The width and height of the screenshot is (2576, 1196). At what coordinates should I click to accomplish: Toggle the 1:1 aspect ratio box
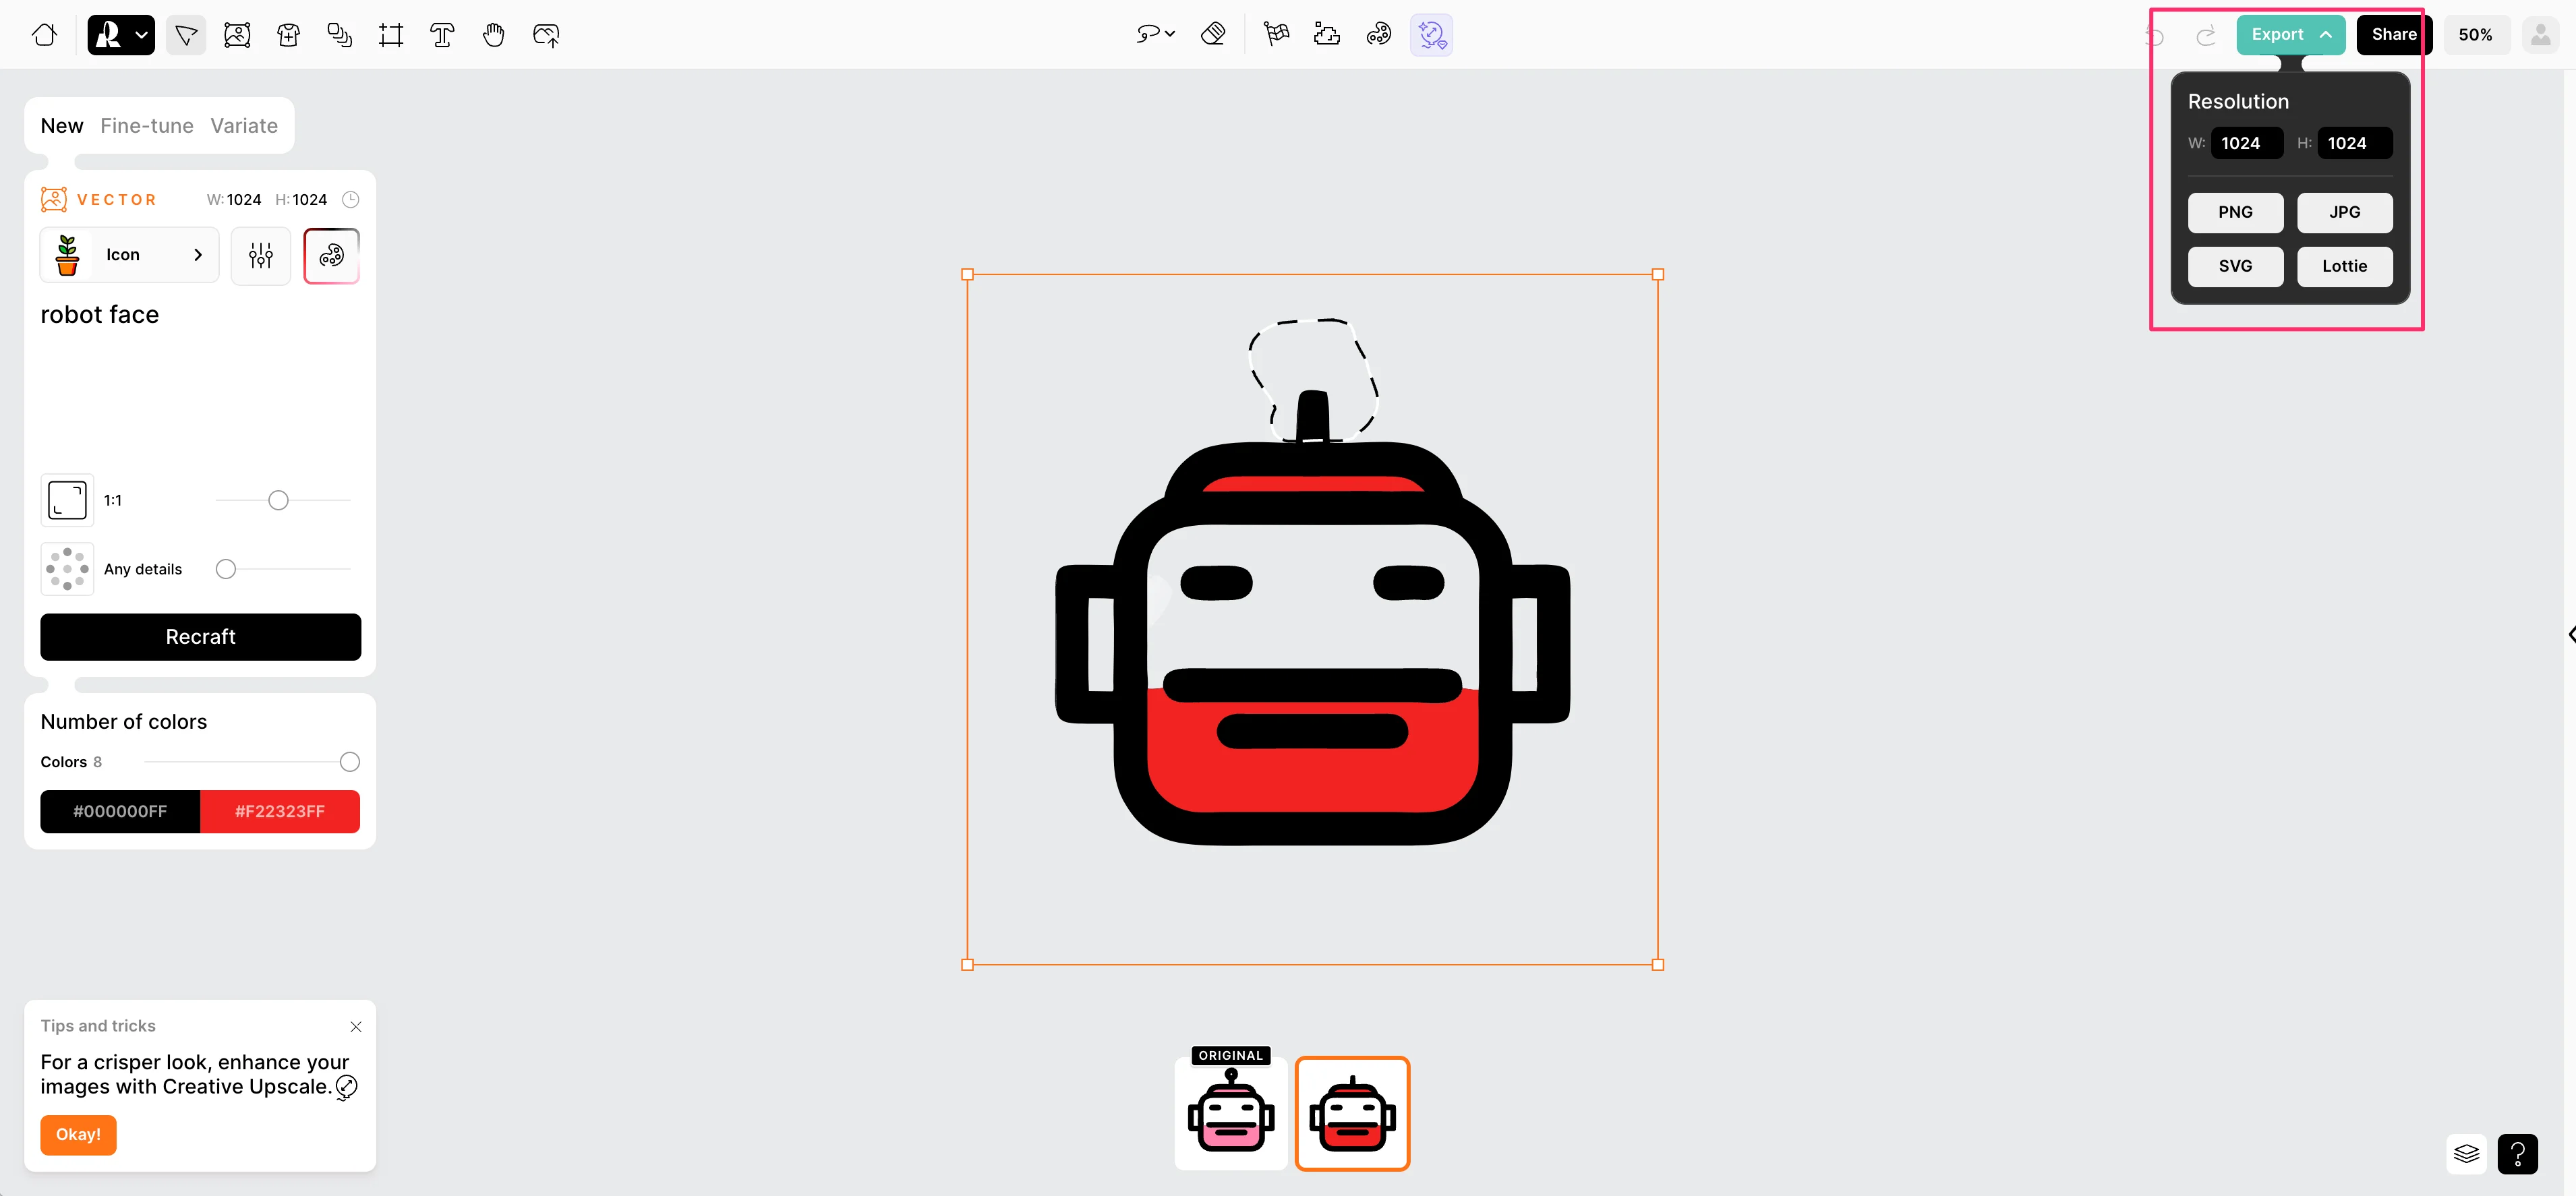click(x=67, y=500)
